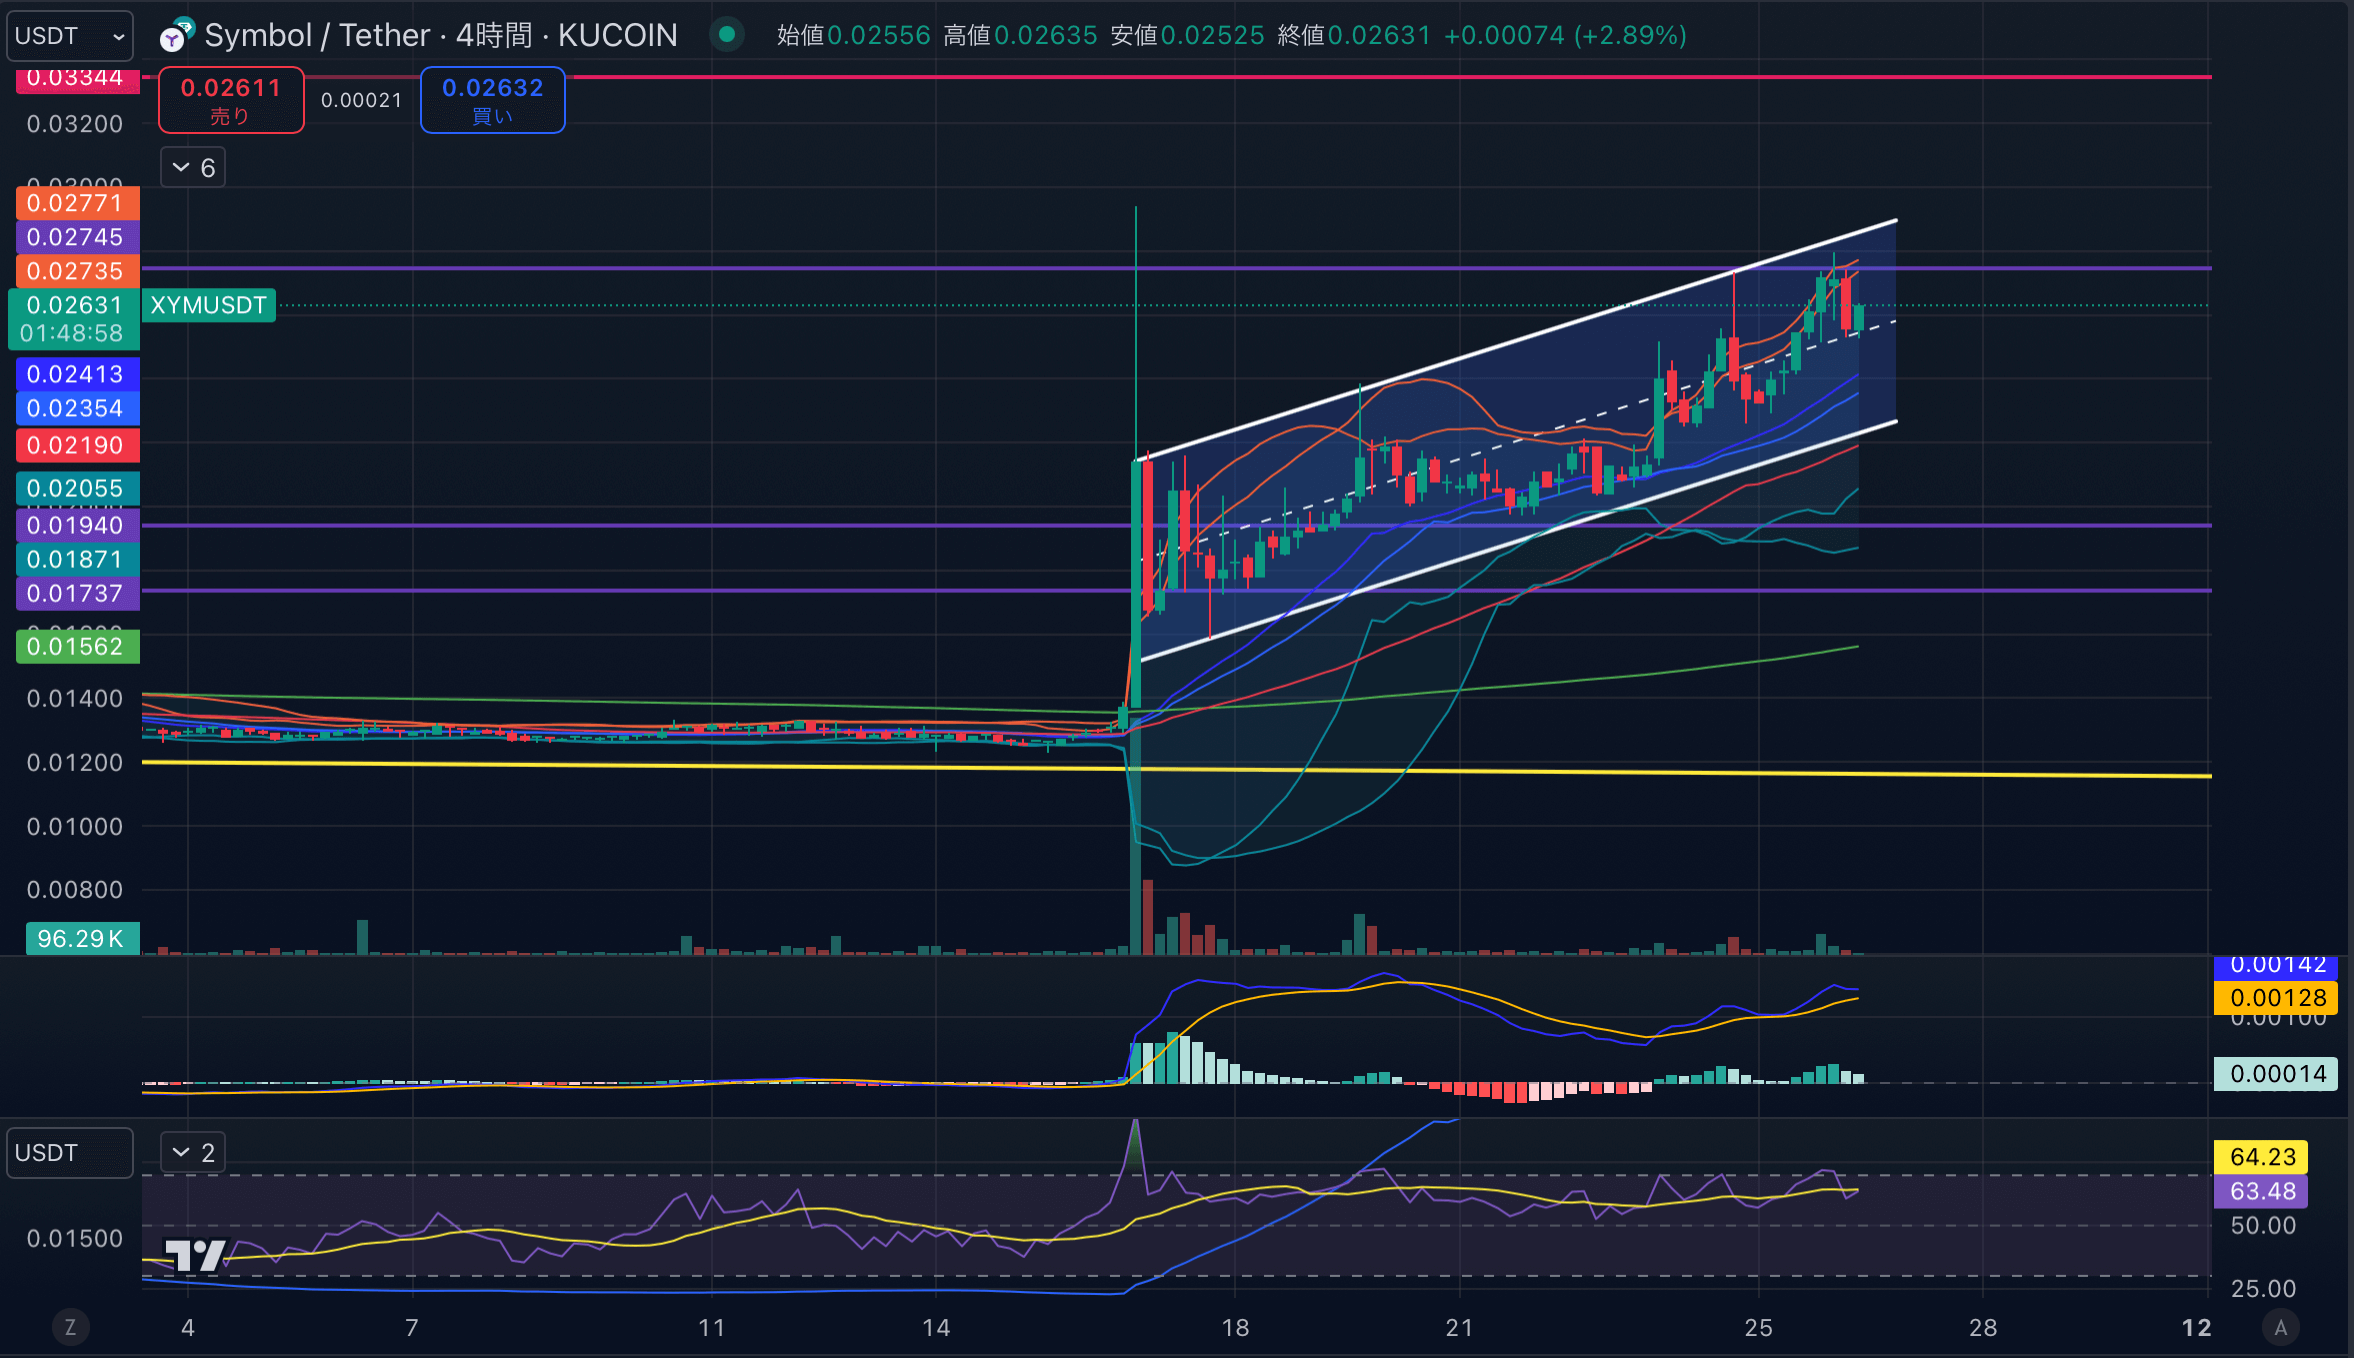The width and height of the screenshot is (2354, 1358).
Task: Click the 0.00128 signal value label
Action: (2275, 997)
